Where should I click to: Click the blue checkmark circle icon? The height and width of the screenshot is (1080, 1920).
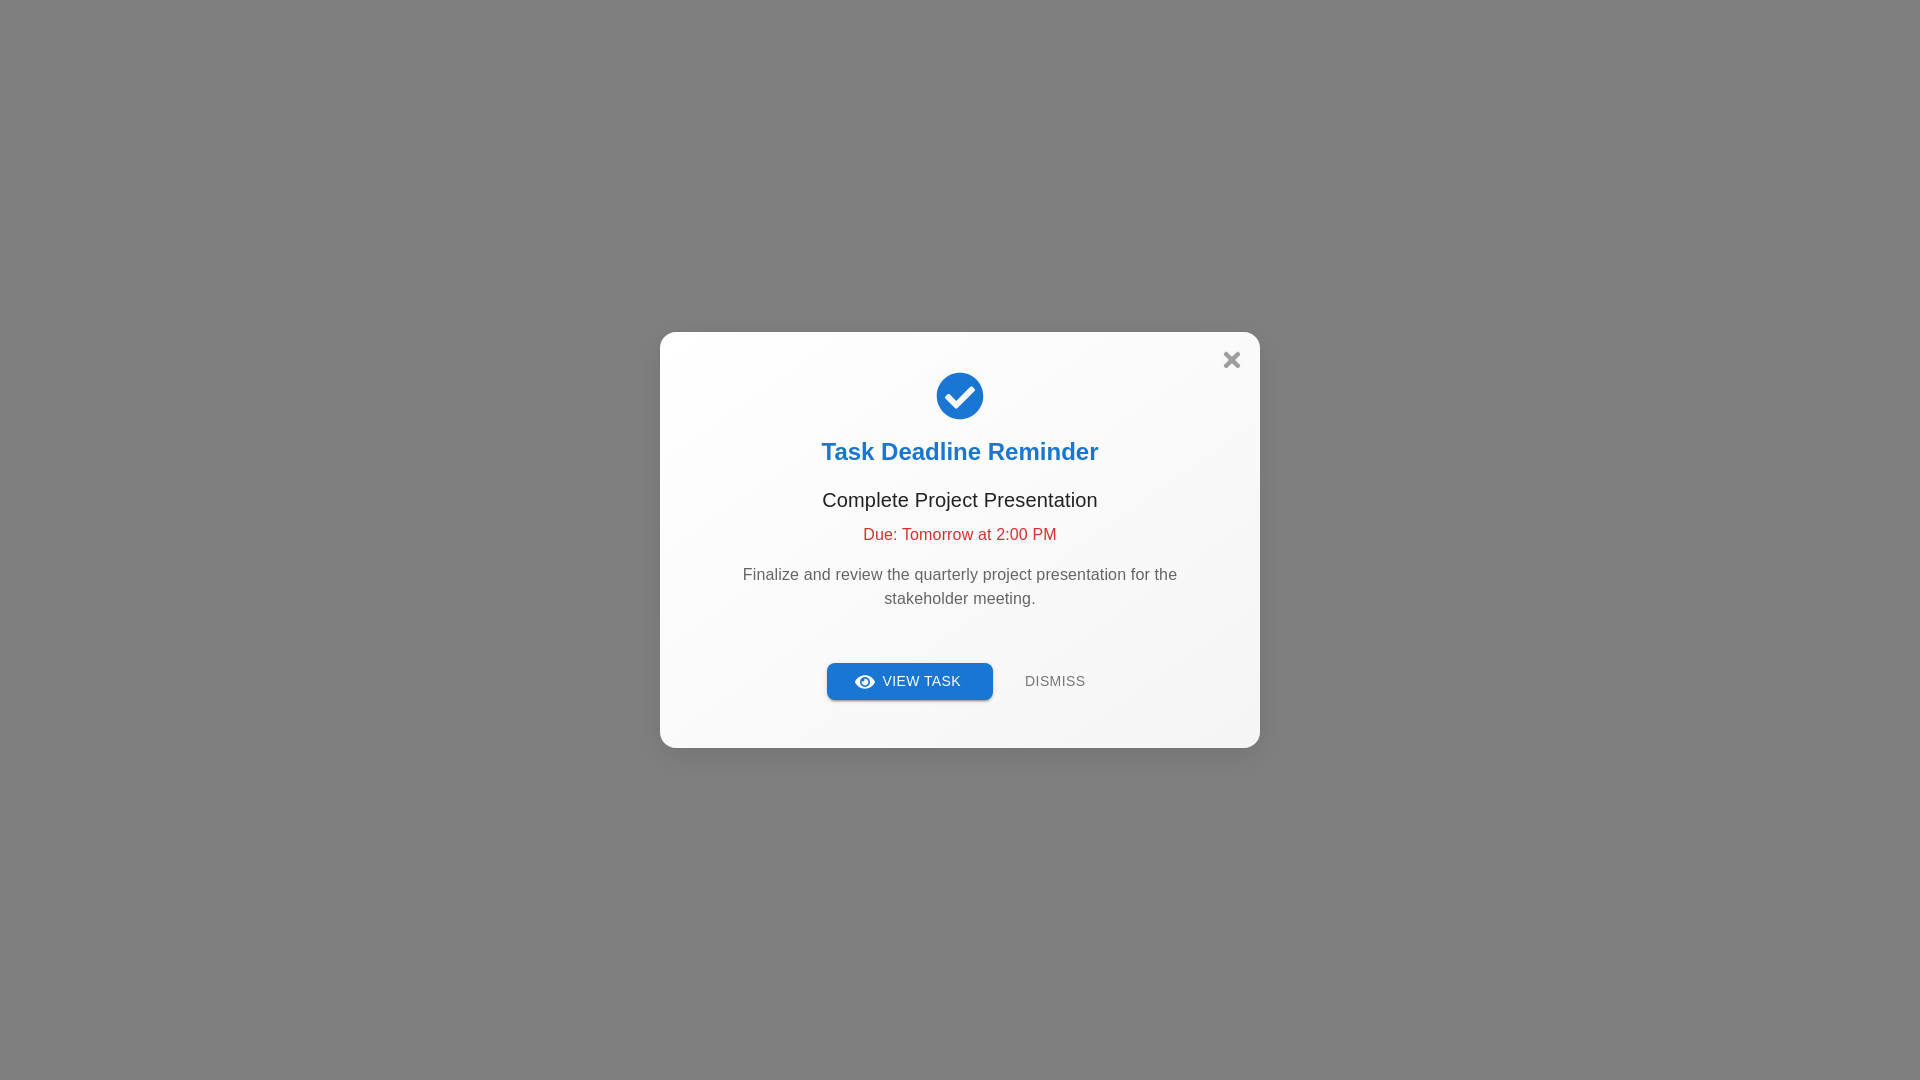960,396
